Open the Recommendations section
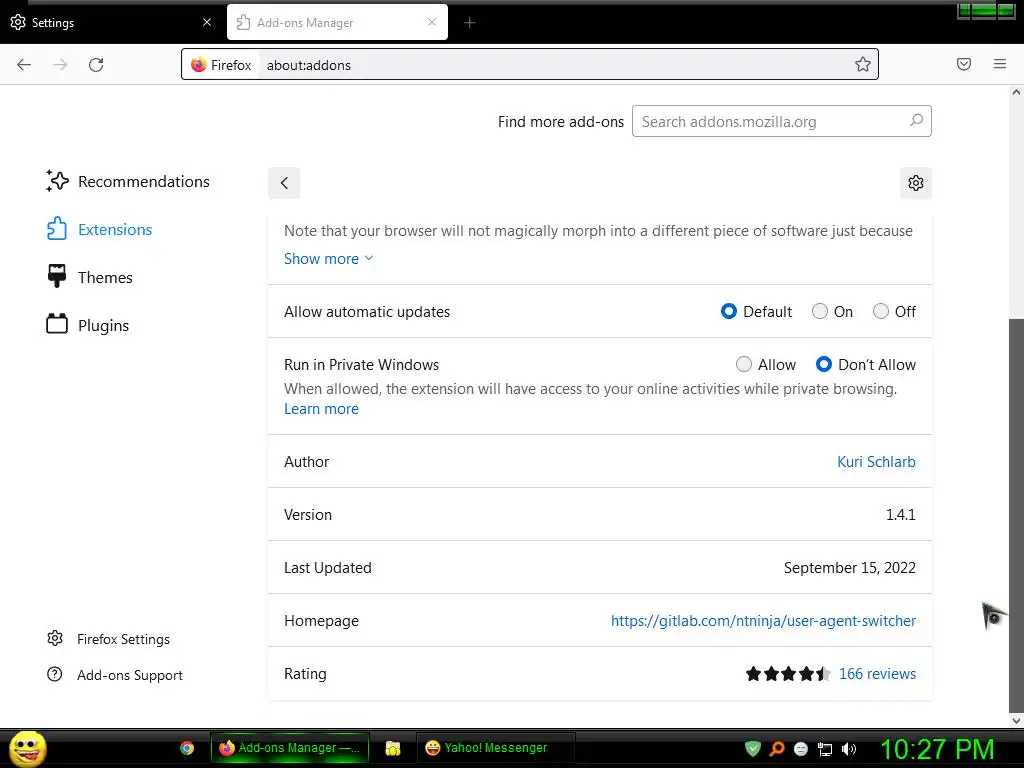Viewport: 1024px width, 768px height. pos(128,182)
